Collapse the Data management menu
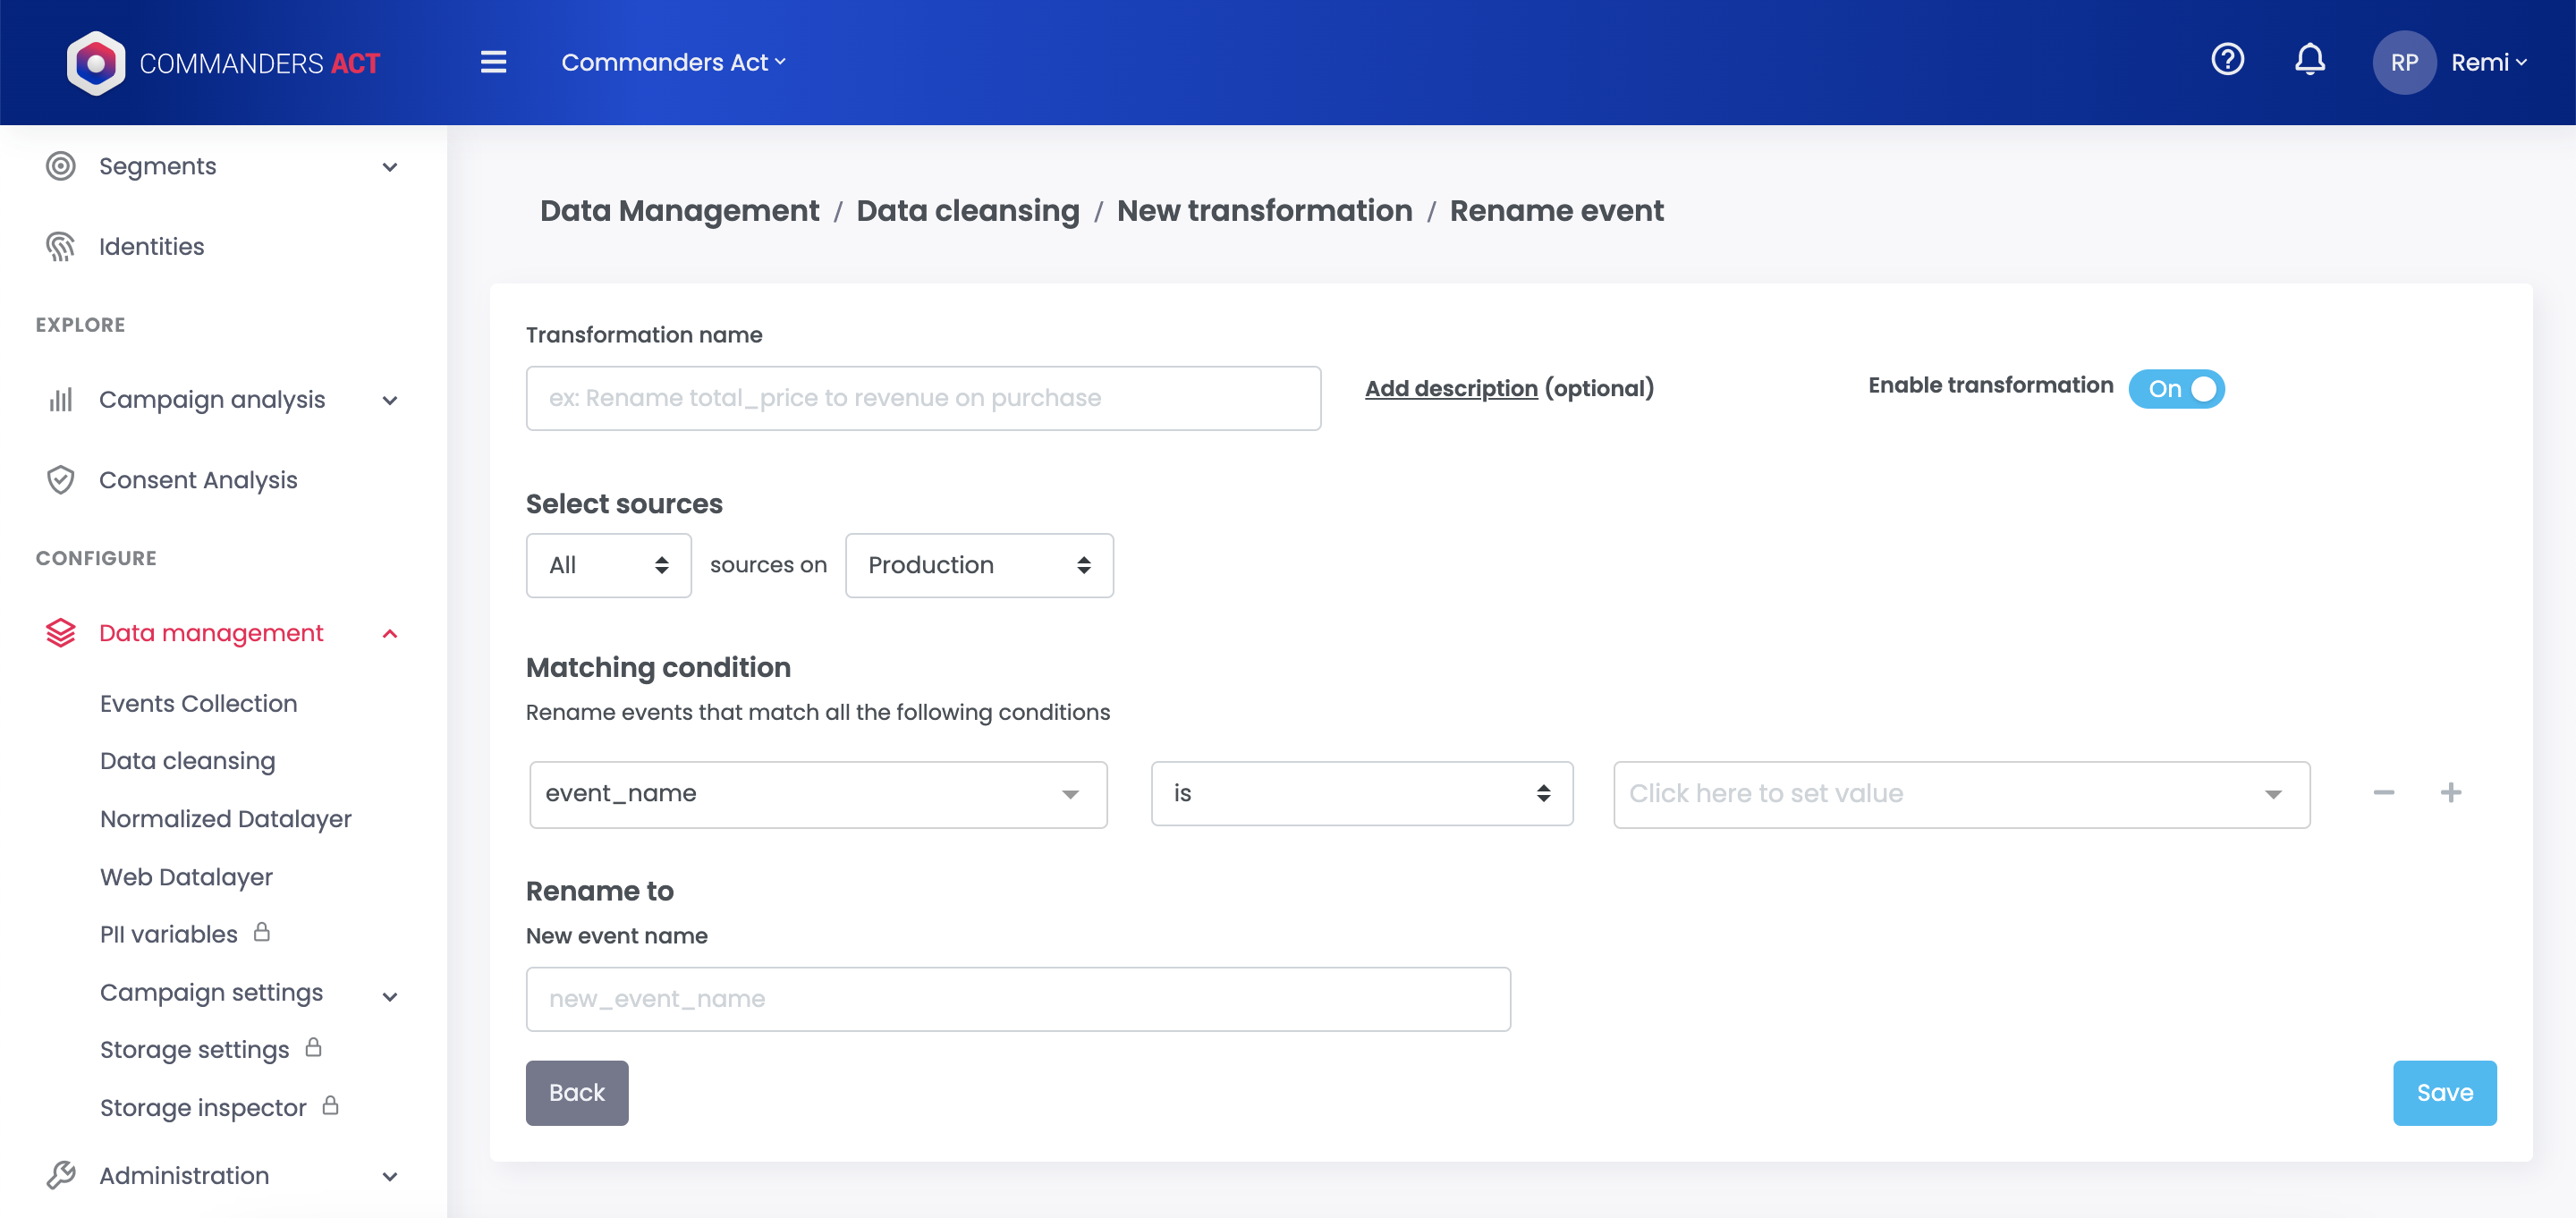This screenshot has width=2576, height=1218. [x=390, y=634]
